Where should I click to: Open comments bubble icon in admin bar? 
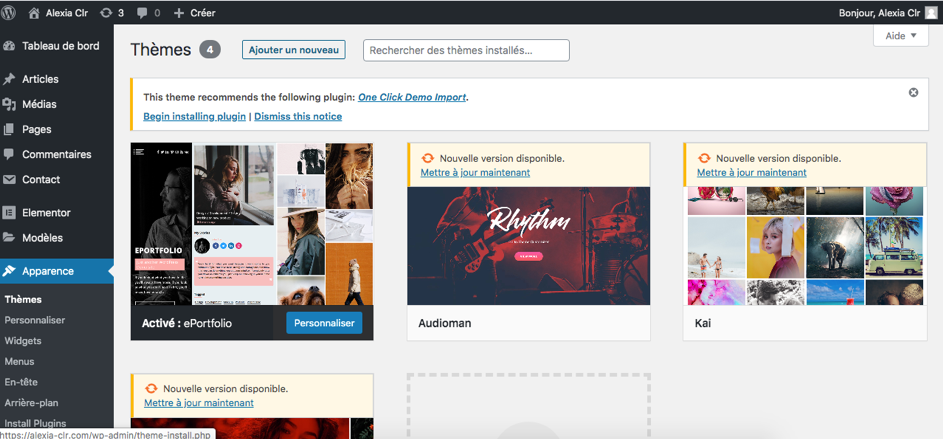coord(143,13)
